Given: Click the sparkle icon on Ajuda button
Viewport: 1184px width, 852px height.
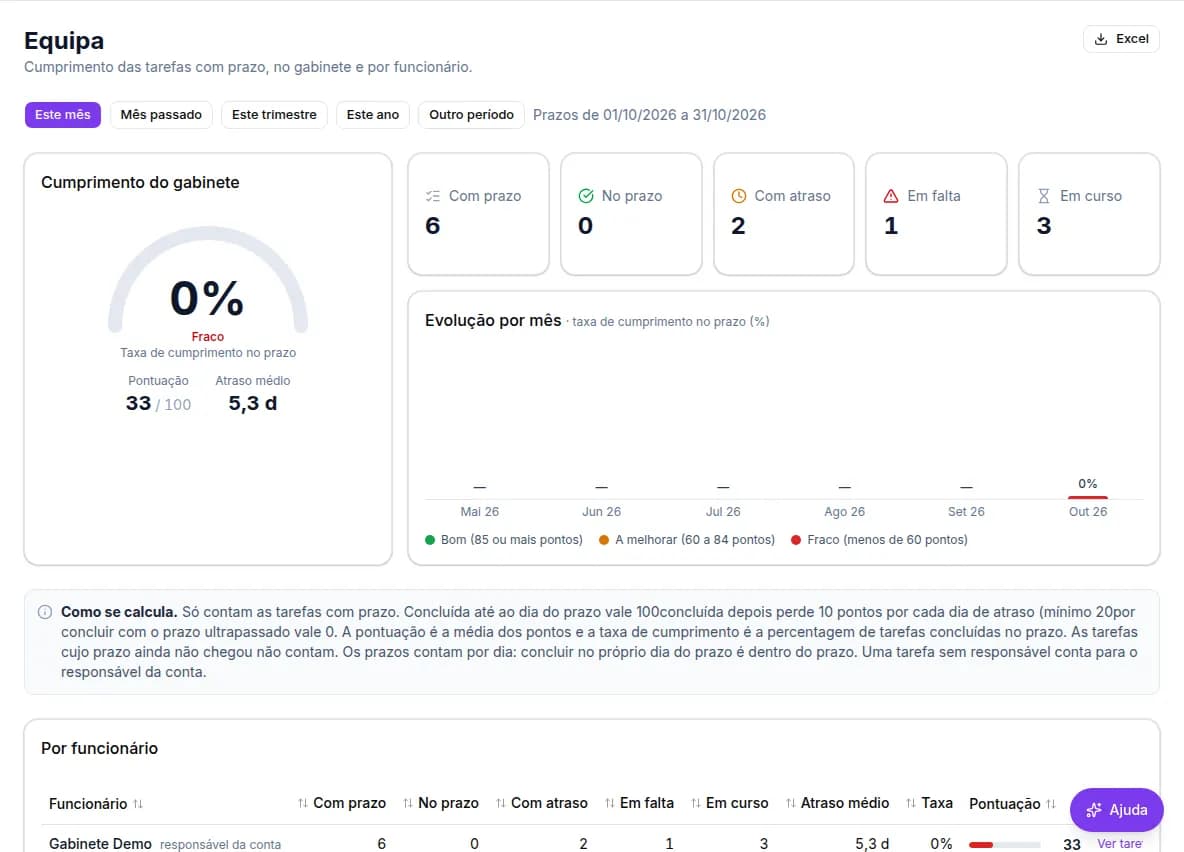Looking at the screenshot, I should [1093, 810].
